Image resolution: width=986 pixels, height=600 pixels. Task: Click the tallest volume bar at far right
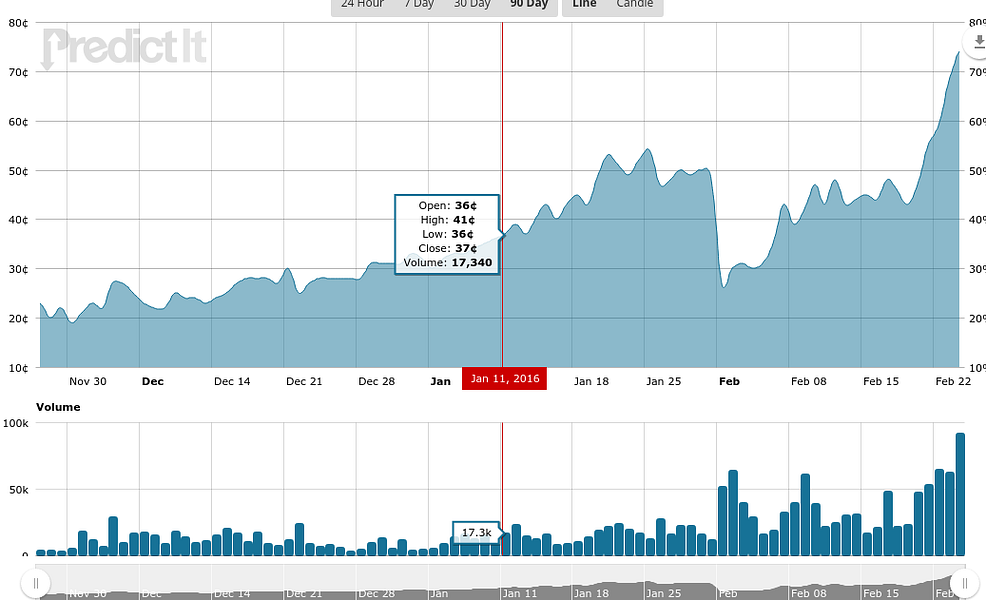(x=960, y=494)
